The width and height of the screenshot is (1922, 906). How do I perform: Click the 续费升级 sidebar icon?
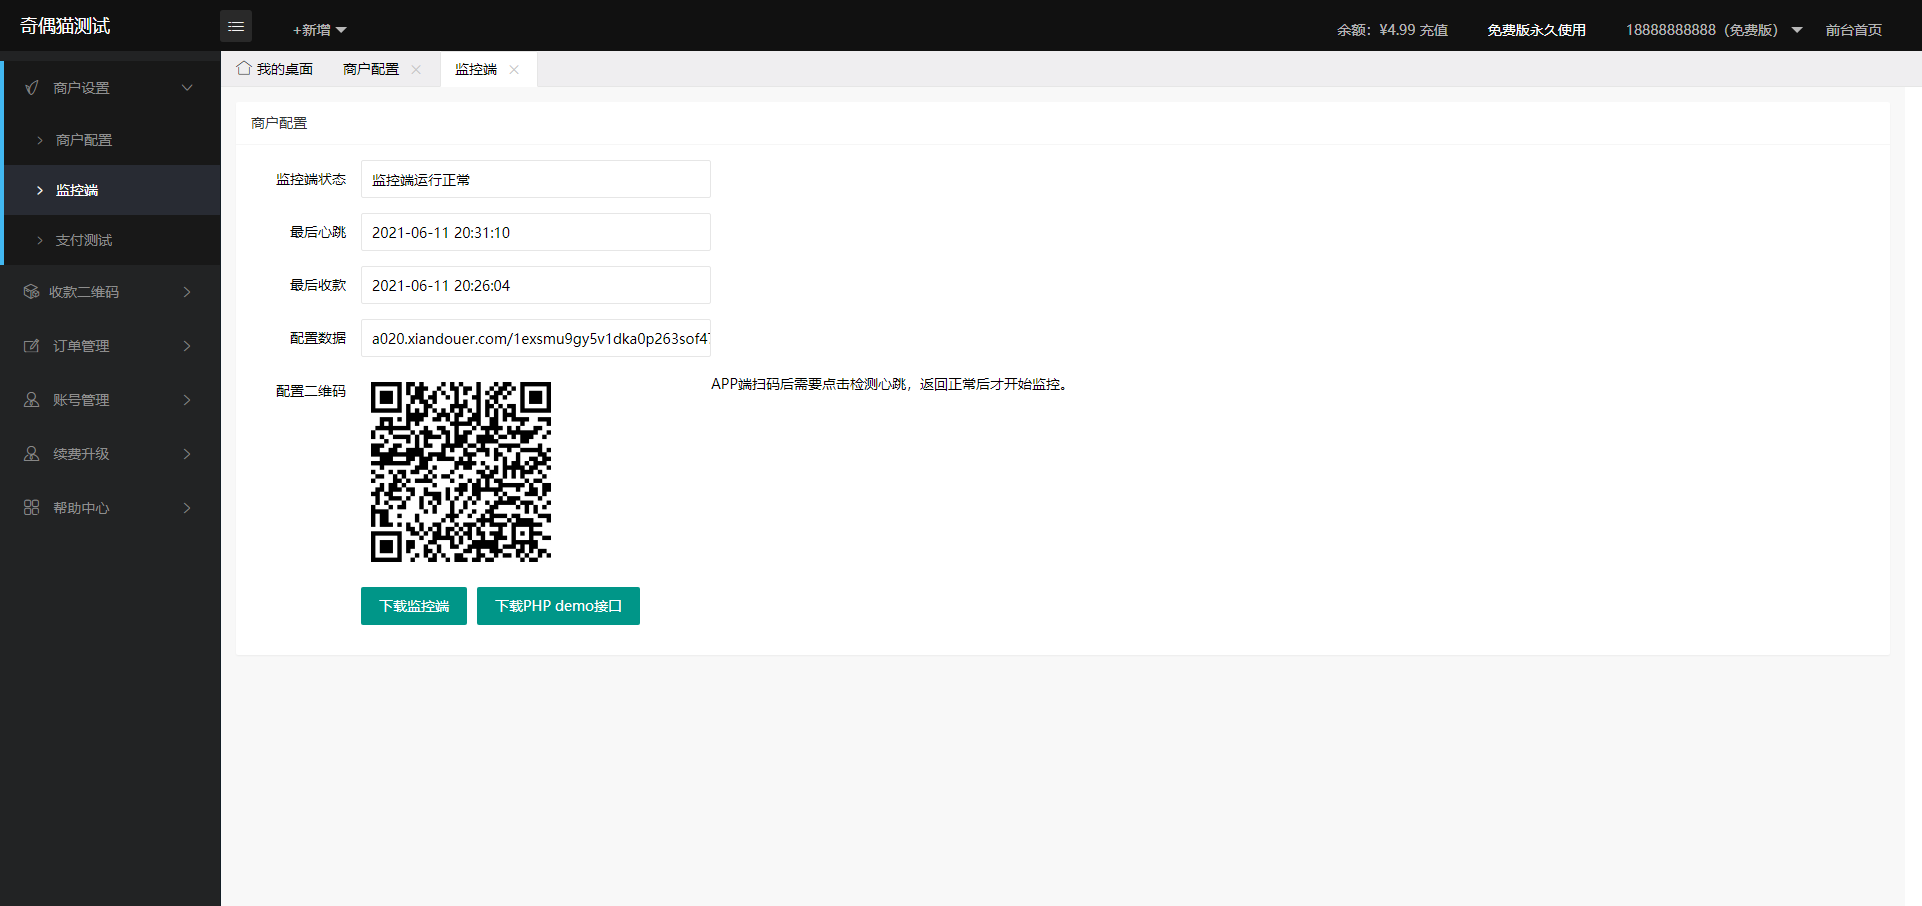pyautogui.click(x=32, y=454)
